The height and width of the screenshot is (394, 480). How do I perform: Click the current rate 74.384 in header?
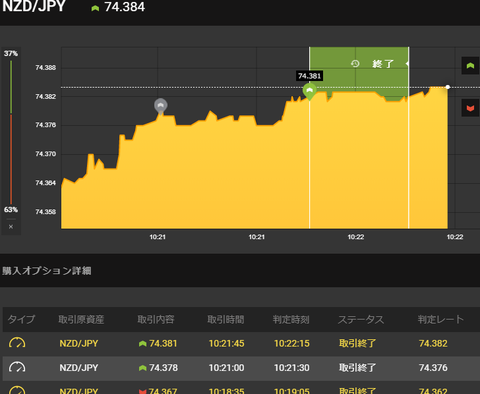(125, 7)
